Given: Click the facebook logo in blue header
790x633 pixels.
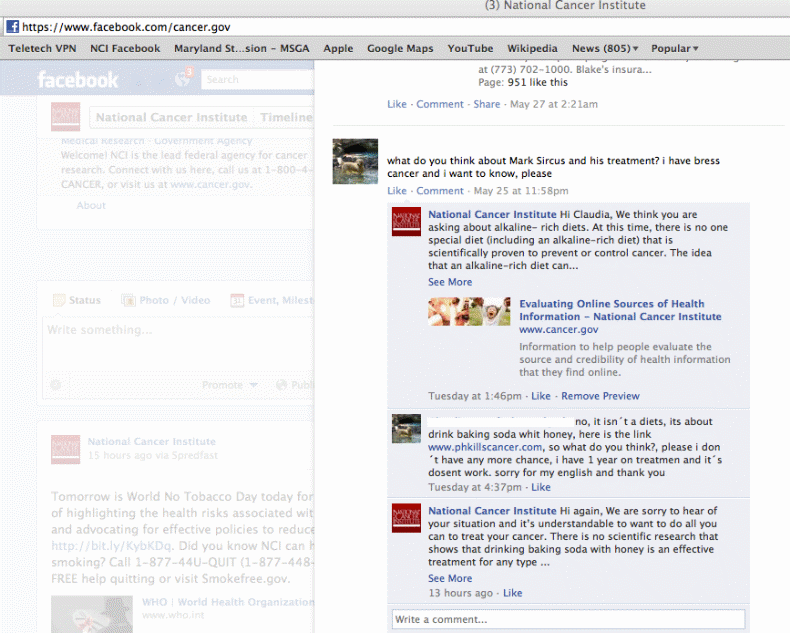Looking at the screenshot, I should (78, 80).
